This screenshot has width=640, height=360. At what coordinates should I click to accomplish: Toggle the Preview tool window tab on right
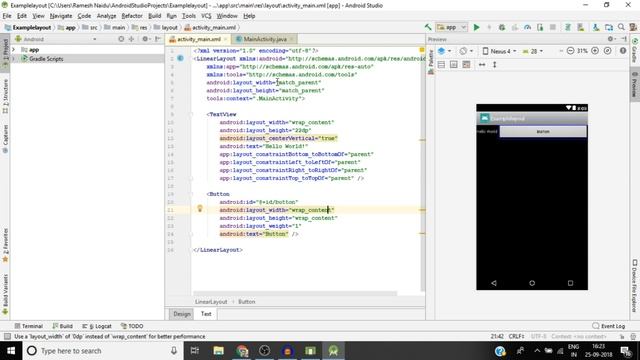(635, 85)
